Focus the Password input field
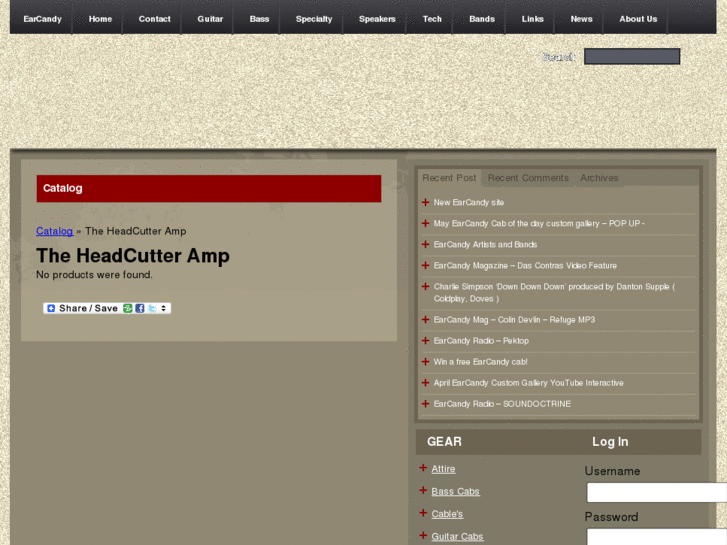This screenshot has width=727, height=545. pyautogui.click(x=657, y=537)
